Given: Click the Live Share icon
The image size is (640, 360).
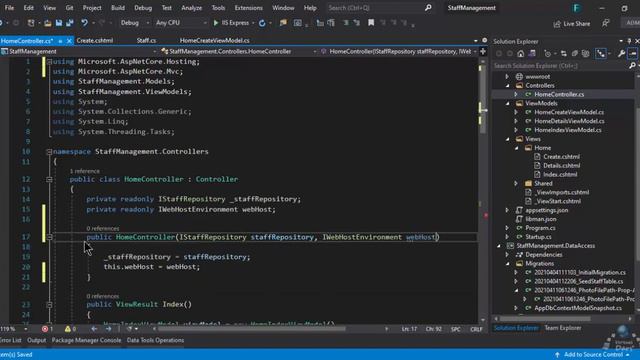Looking at the screenshot, I should 557,24.
